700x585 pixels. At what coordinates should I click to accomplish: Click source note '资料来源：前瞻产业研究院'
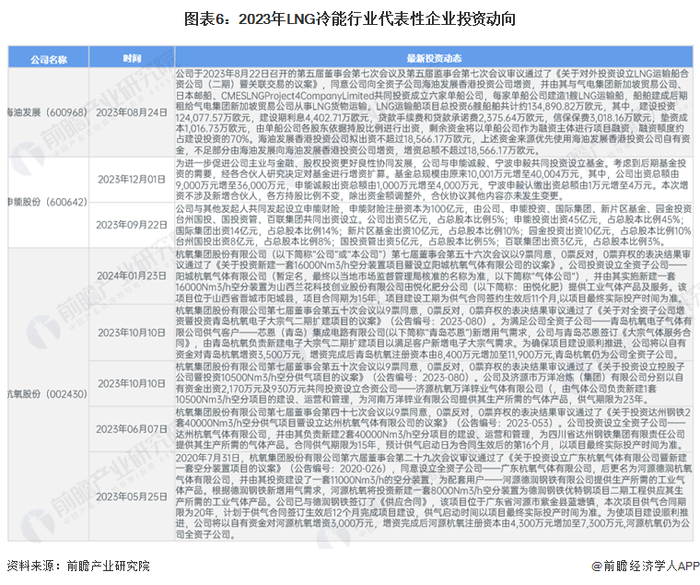79,566
